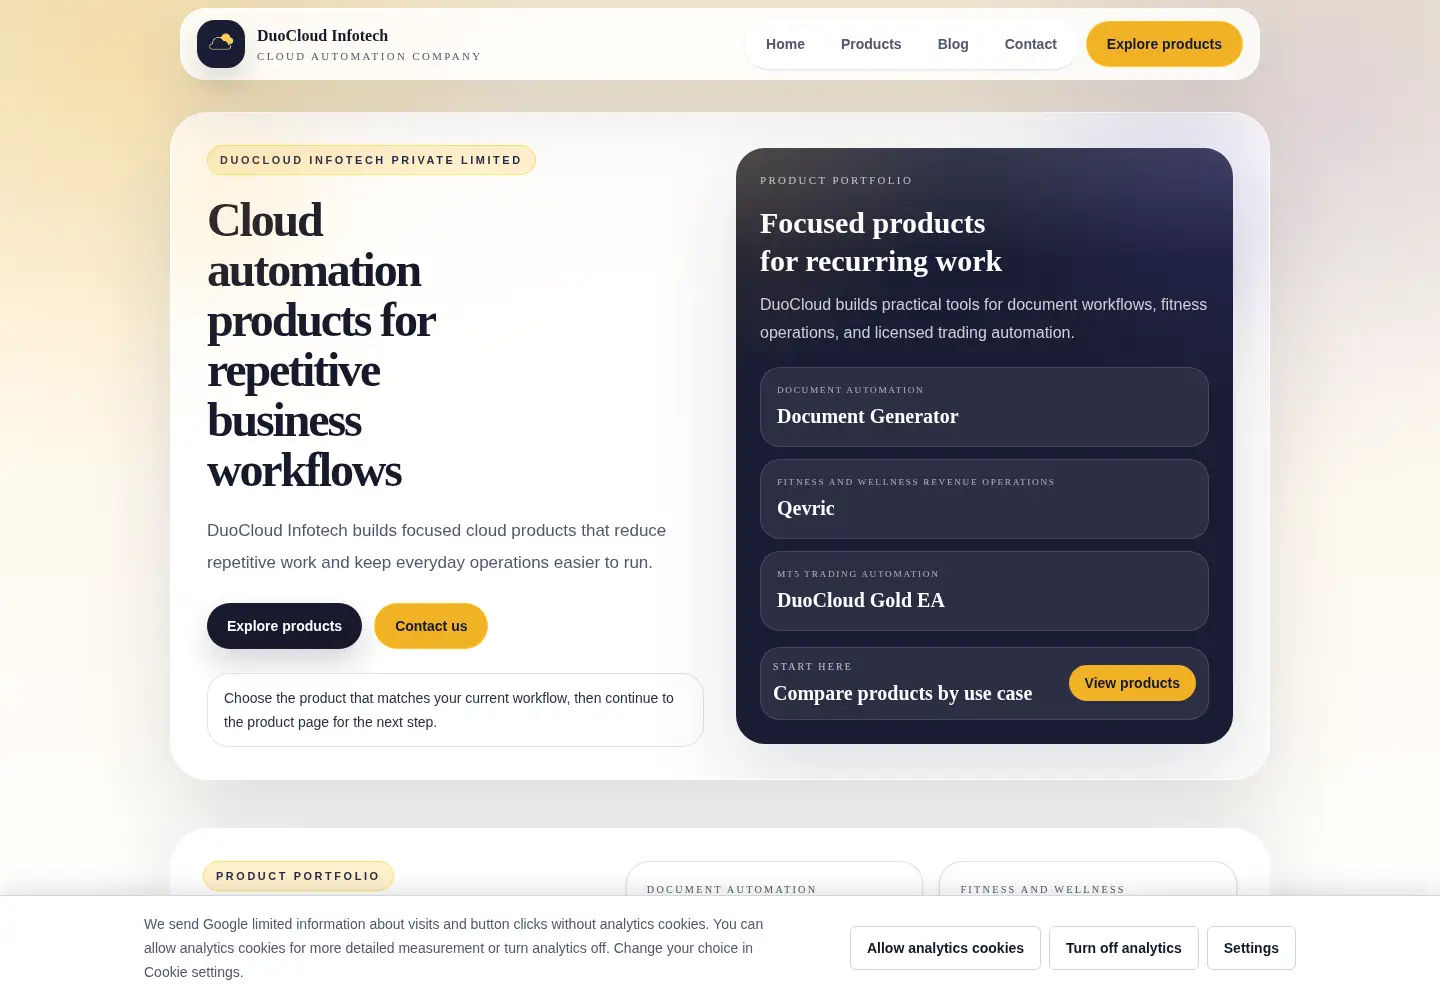Select Blog in the navigation bar
1440x1000 pixels.
(953, 44)
